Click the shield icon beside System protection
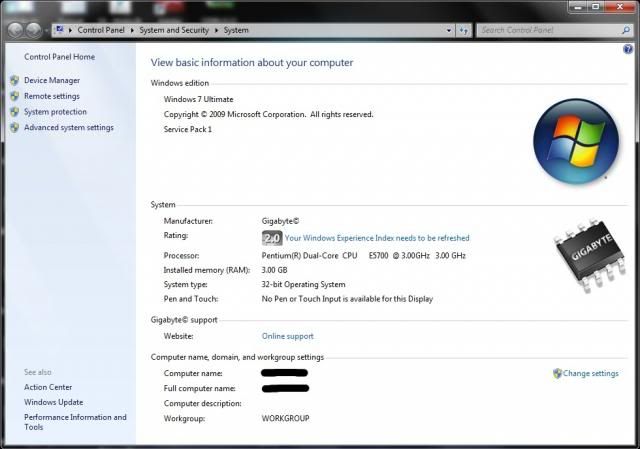Viewport: 640px width, 449px height. (x=14, y=112)
